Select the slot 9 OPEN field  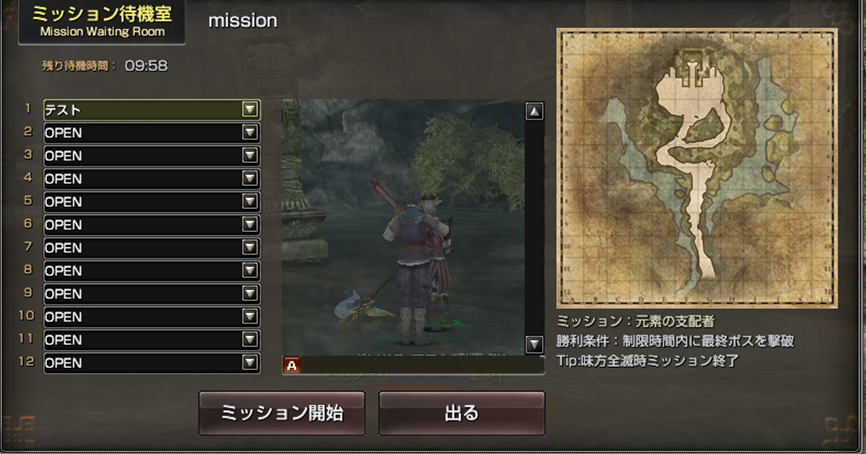pos(152,294)
